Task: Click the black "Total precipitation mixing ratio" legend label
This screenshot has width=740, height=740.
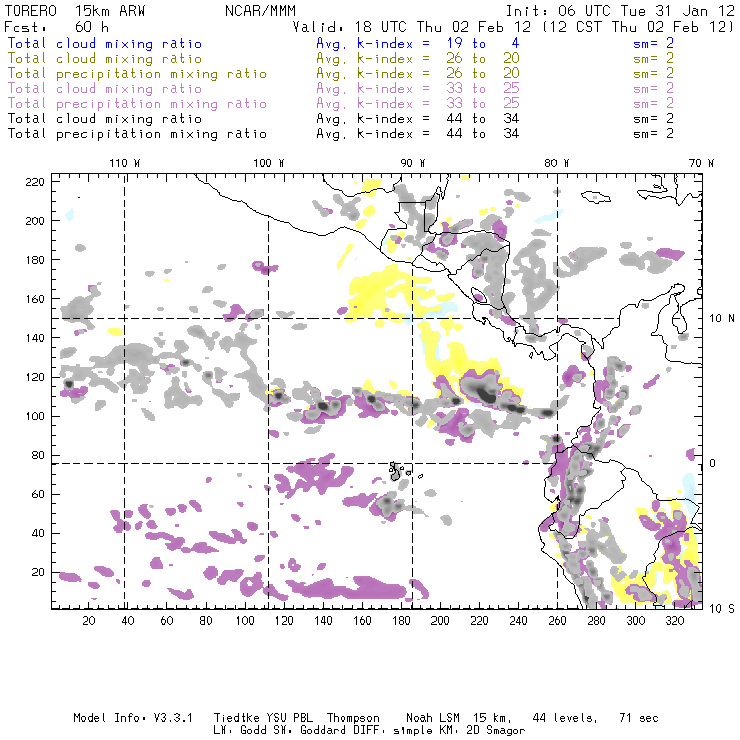Action: 137,134
